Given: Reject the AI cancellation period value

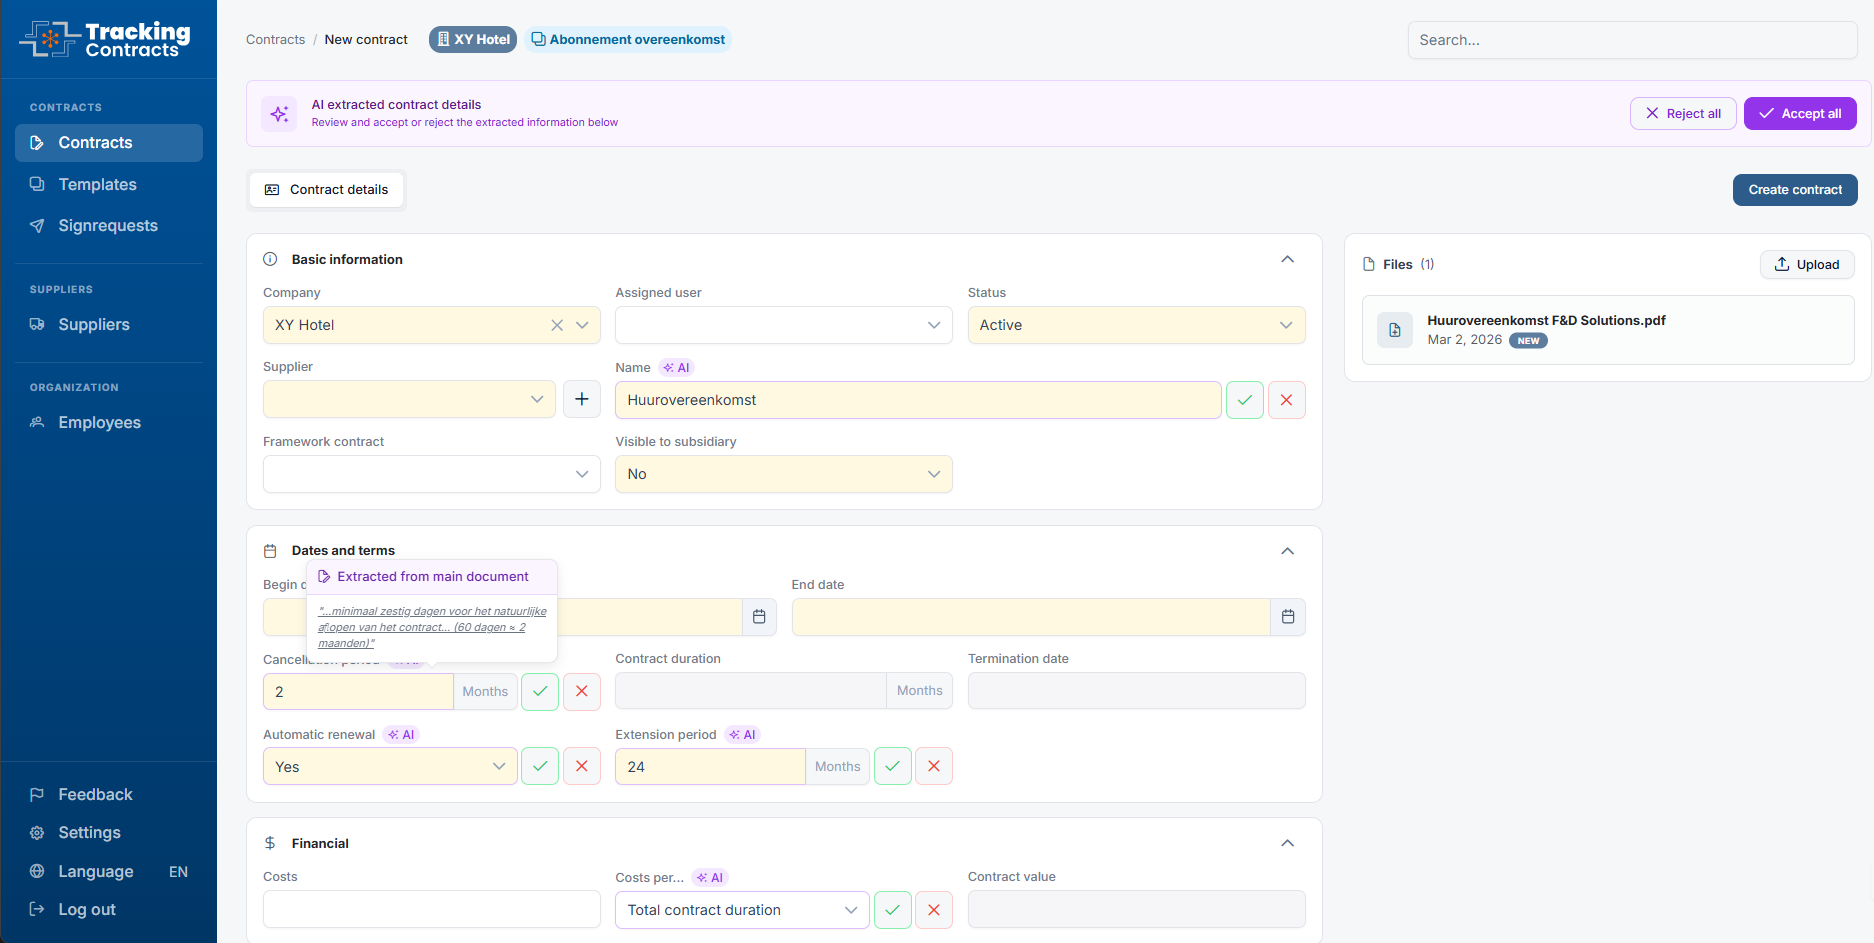Looking at the screenshot, I should pos(581,691).
